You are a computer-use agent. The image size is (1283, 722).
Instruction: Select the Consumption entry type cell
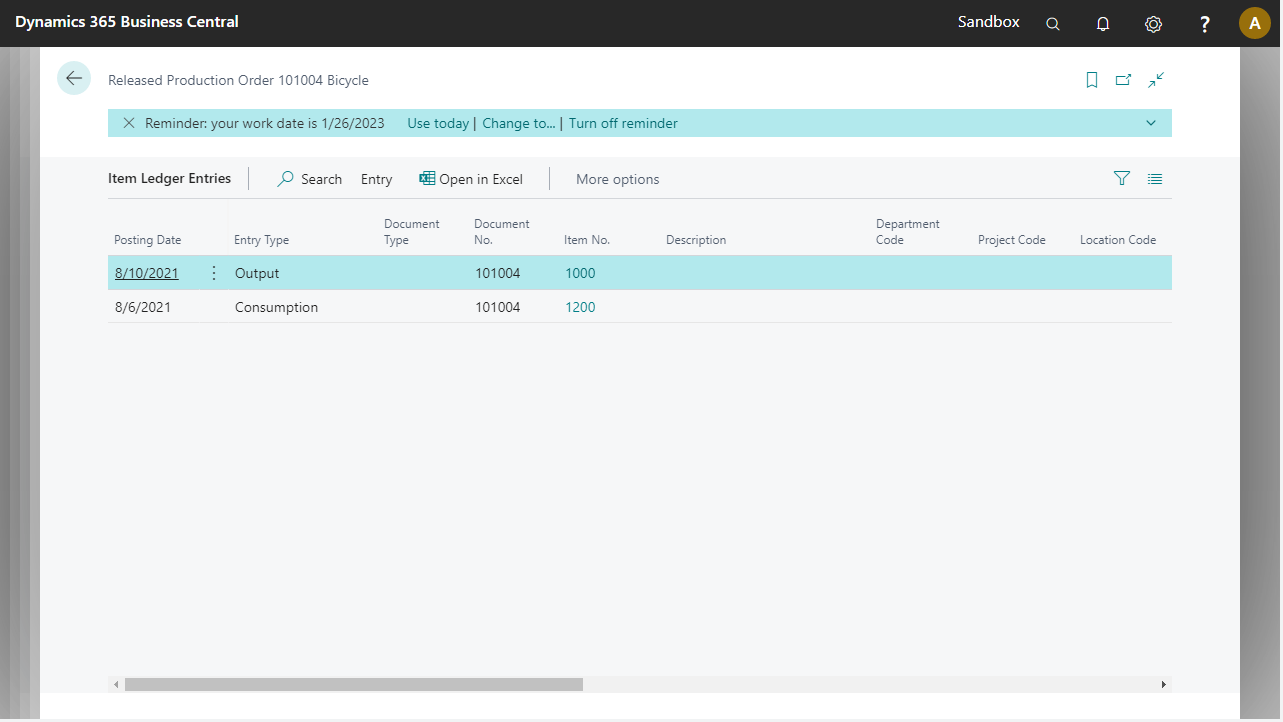pyautogui.click(x=276, y=307)
